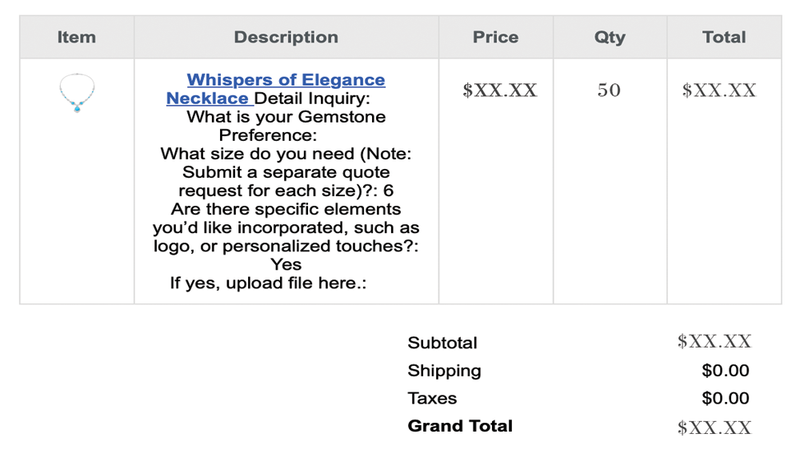This screenshot has height=450, width=800.
Task: Select the Qty column header
Action: click(x=609, y=37)
